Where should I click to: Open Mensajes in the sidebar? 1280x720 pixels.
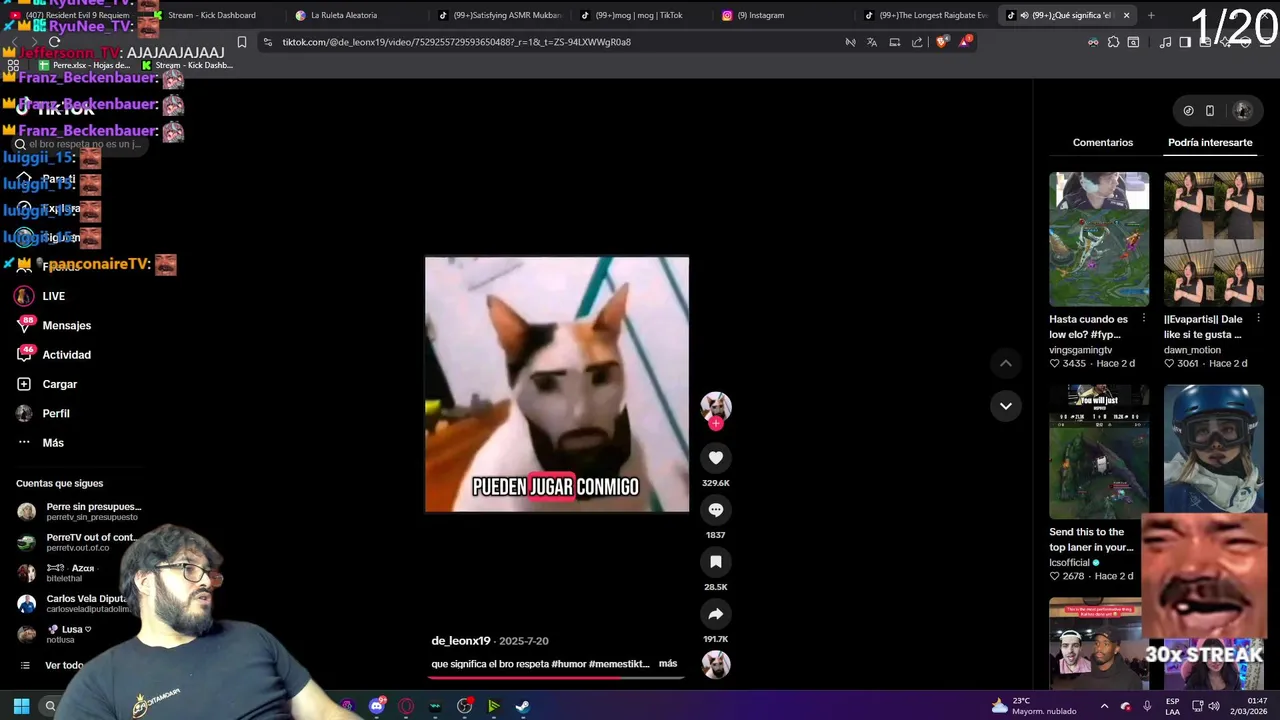[x=53, y=325]
